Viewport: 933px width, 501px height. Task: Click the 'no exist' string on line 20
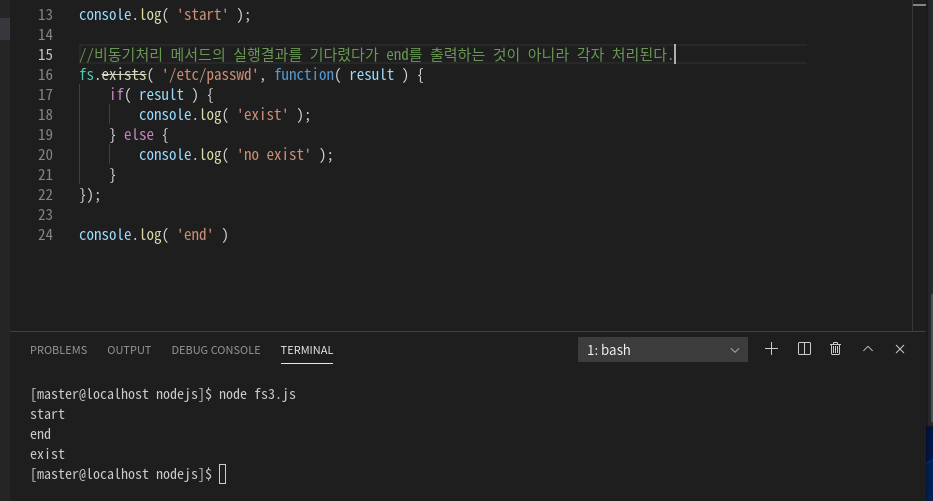274,155
